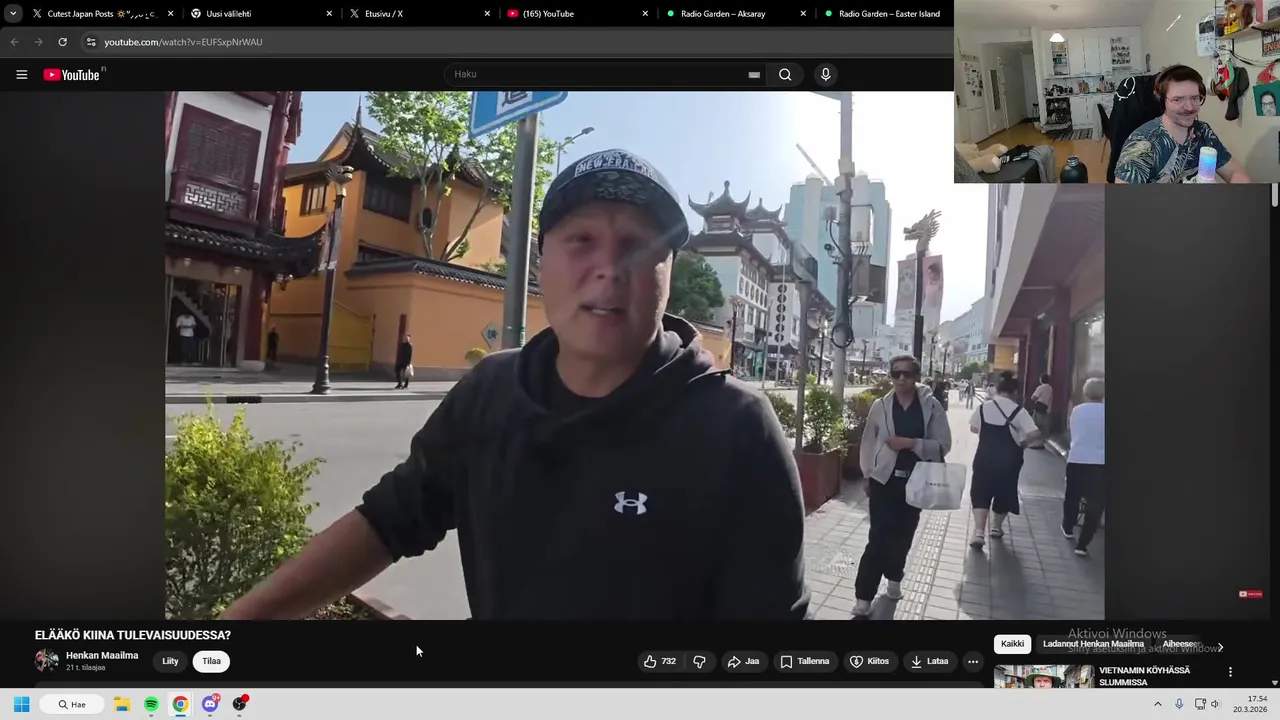This screenshot has height=720, width=1280.
Task: Click the address bar URL
Action: point(183,42)
